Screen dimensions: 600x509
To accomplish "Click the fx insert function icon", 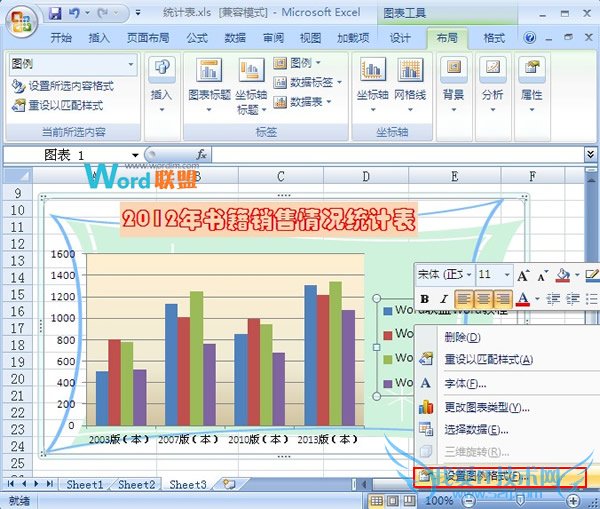I will (x=201, y=155).
